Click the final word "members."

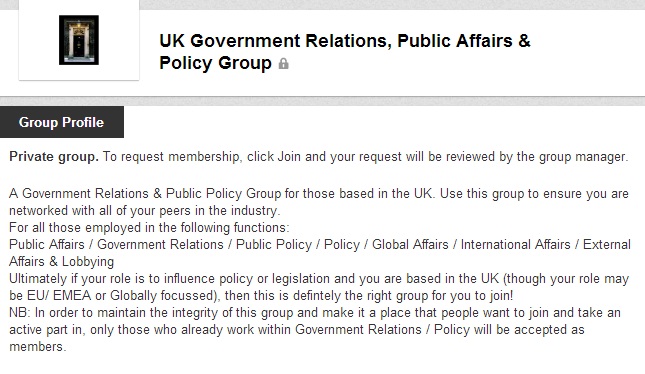(37, 347)
